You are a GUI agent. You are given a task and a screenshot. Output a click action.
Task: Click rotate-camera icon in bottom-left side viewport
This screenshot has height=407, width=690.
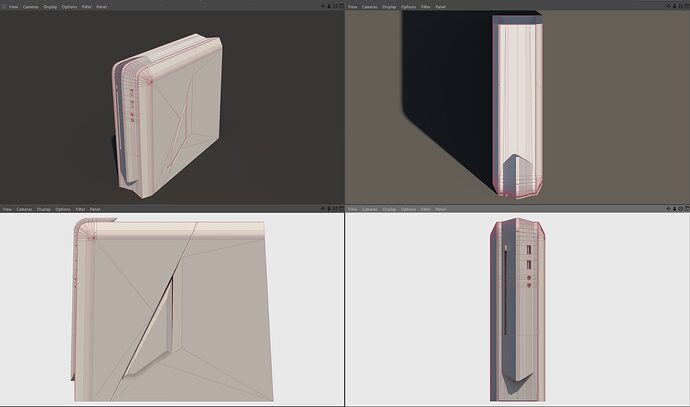tap(335, 209)
